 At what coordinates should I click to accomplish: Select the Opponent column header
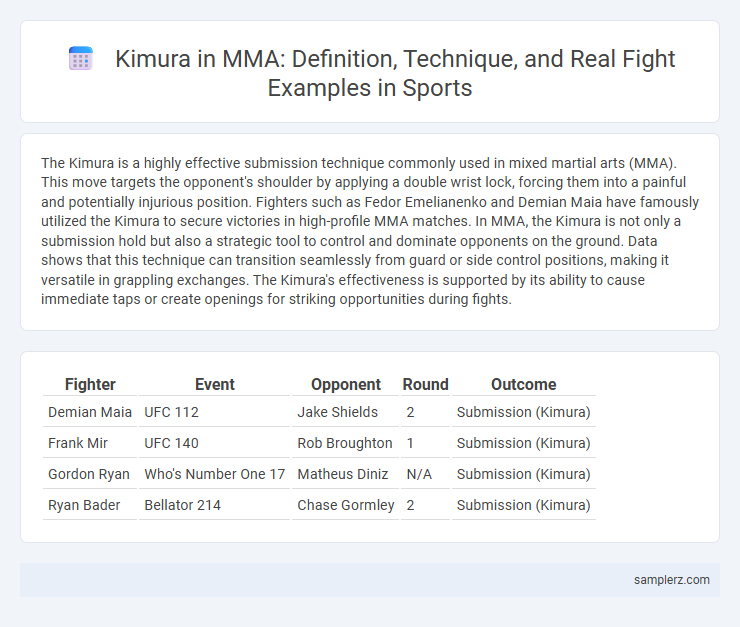click(345, 385)
